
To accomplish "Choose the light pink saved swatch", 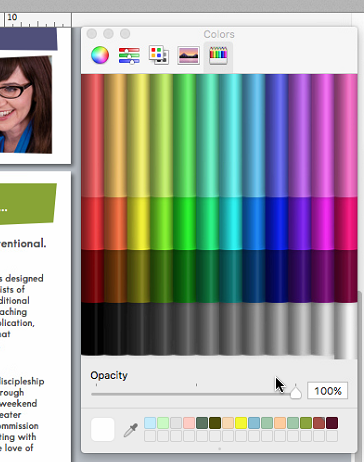I will [189, 423].
